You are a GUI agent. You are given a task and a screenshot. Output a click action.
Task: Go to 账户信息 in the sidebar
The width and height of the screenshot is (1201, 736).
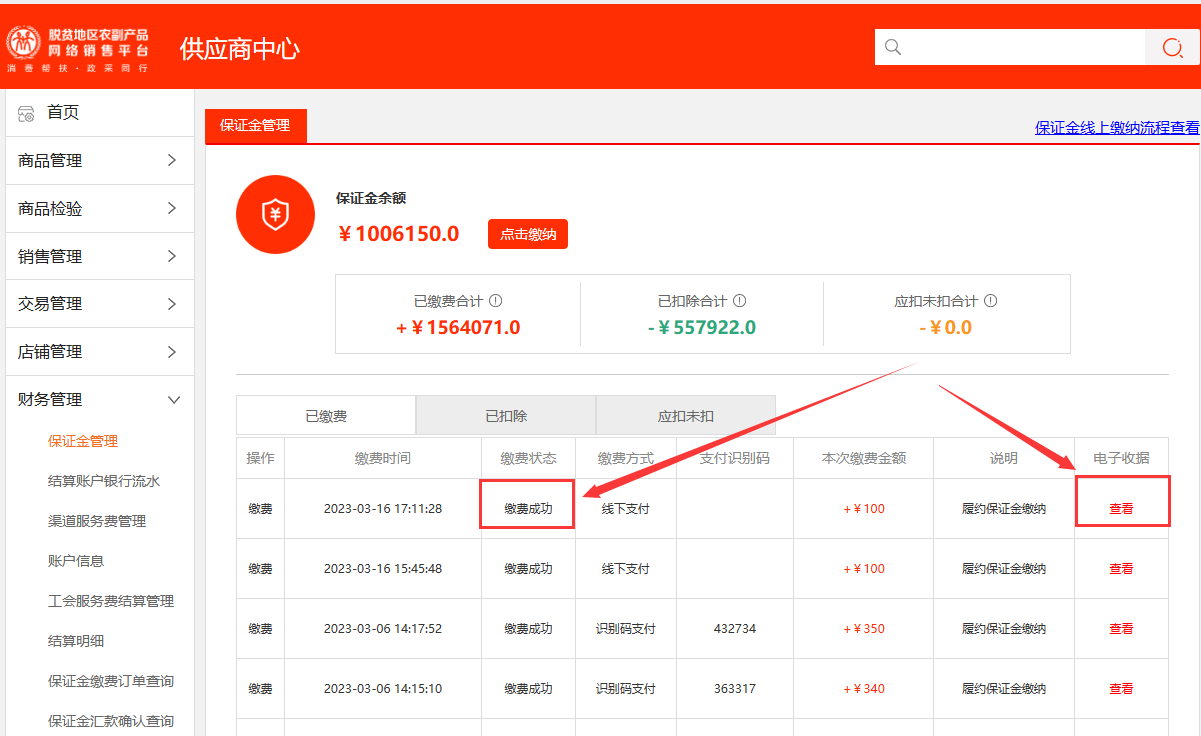pyautogui.click(x=76, y=561)
